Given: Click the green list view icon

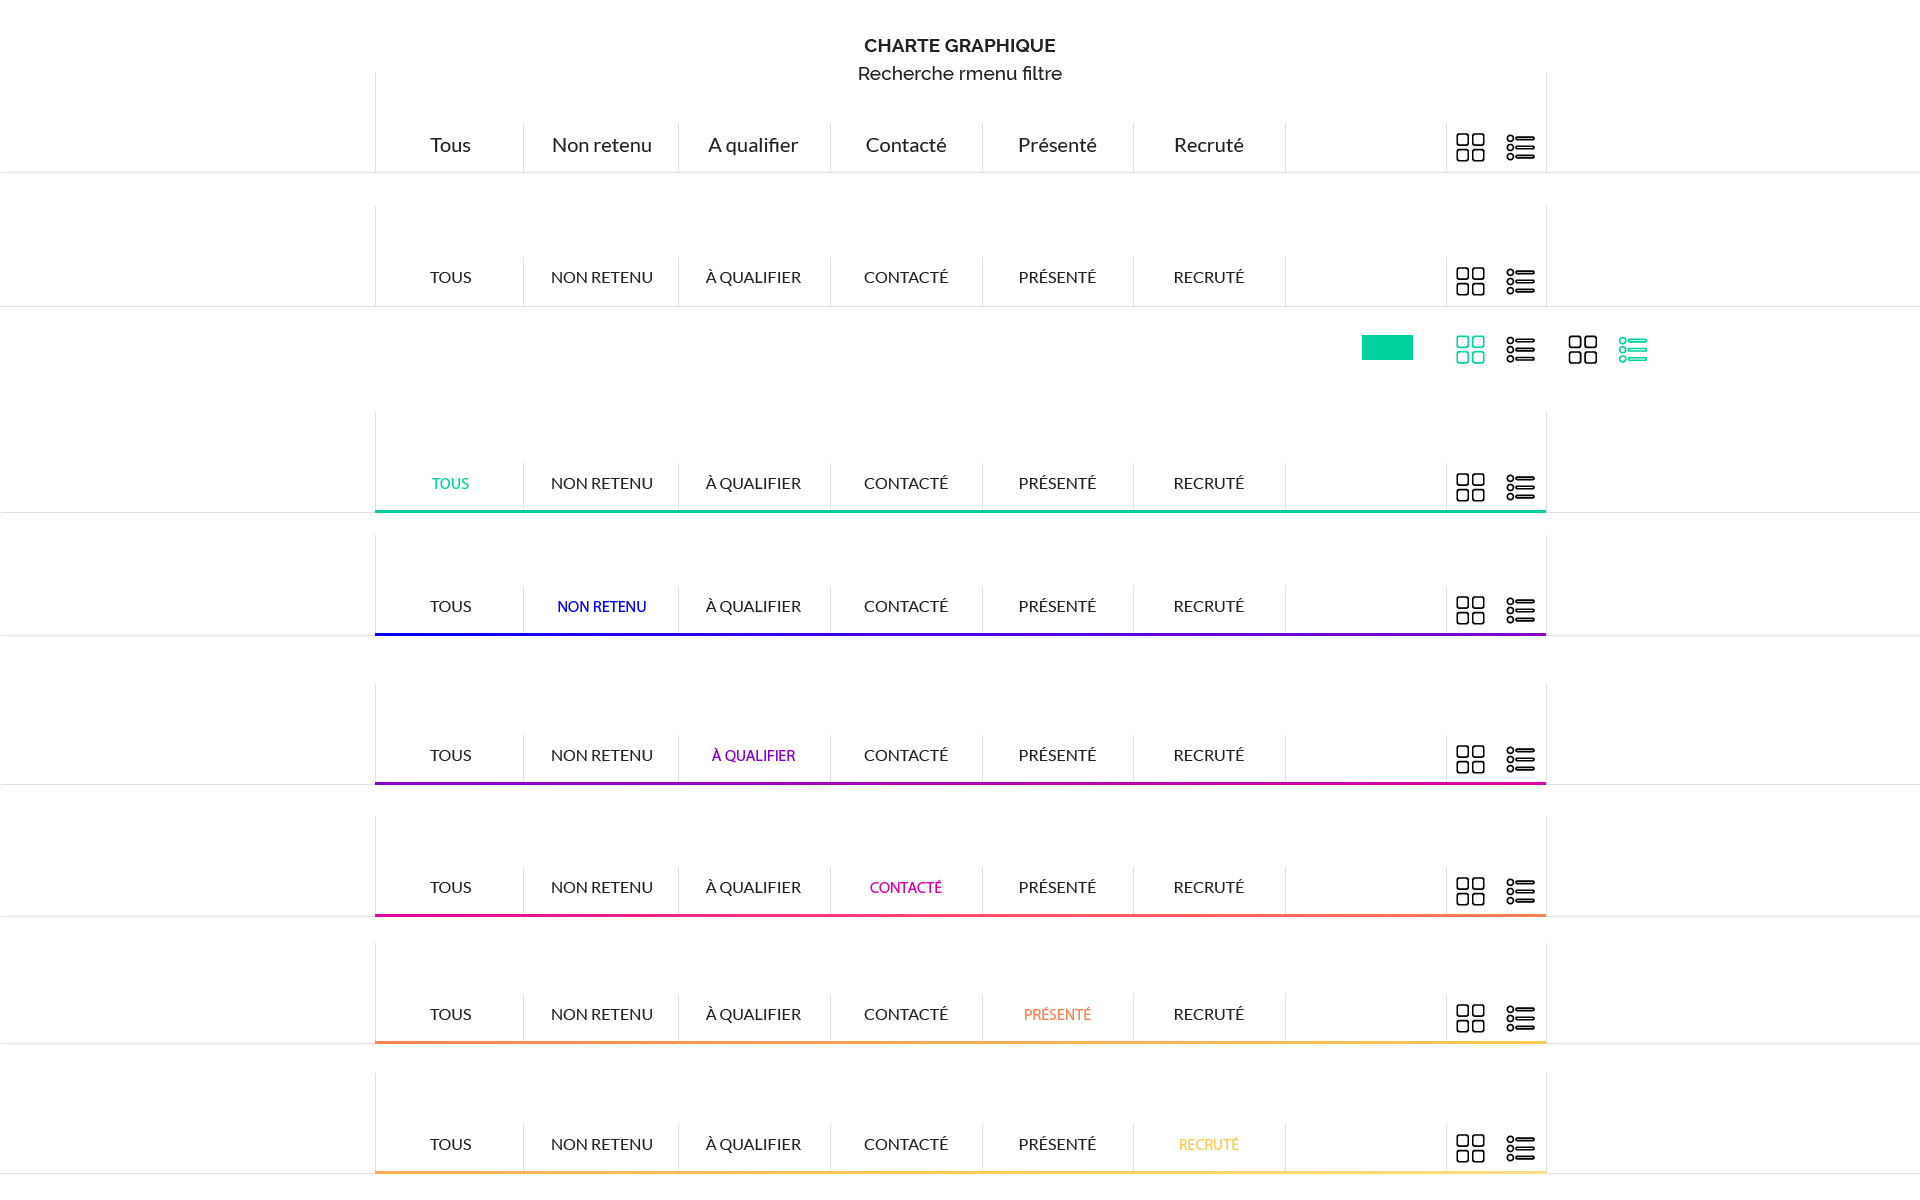Looking at the screenshot, I should pos(1632,349).
